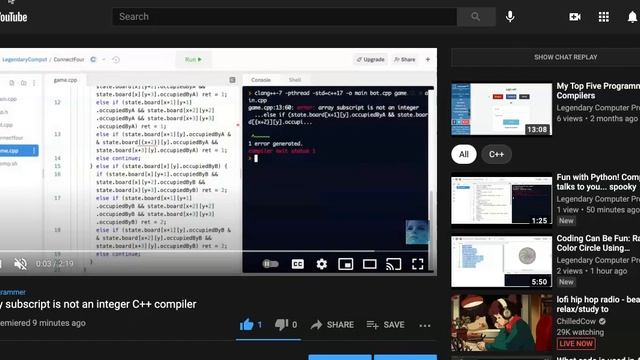Switch to the Console tab
The width and height of the screenshot is (640, 360).
tap(261, 80)
